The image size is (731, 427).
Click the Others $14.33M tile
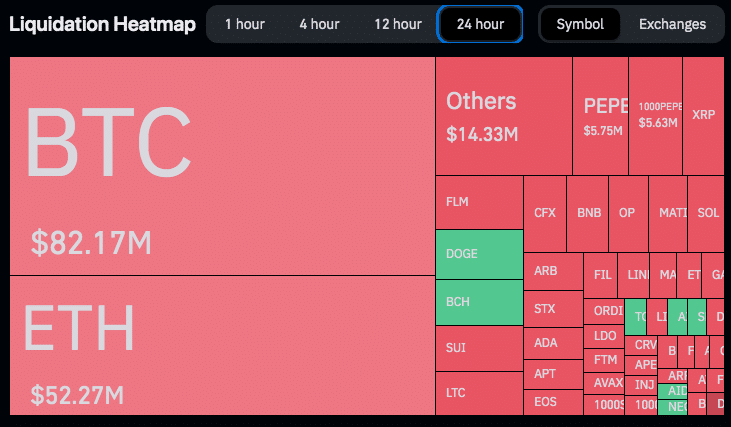click(503, 115)
